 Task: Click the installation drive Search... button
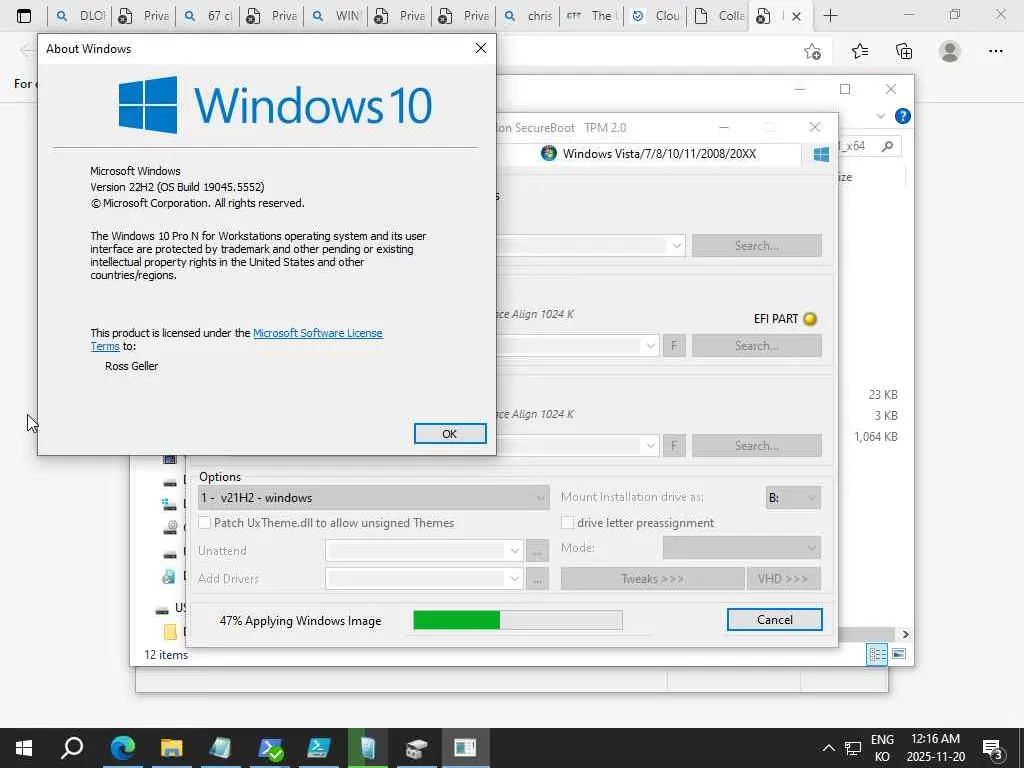(x=757, y=445)
